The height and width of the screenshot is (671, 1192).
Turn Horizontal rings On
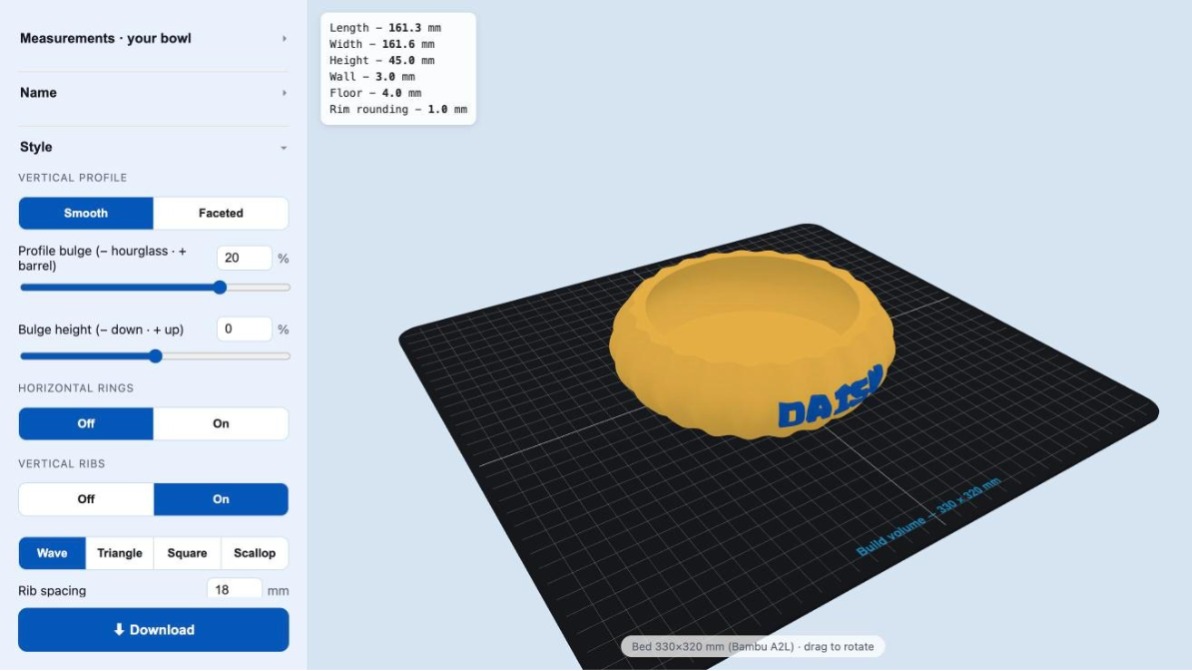(221, 424)
